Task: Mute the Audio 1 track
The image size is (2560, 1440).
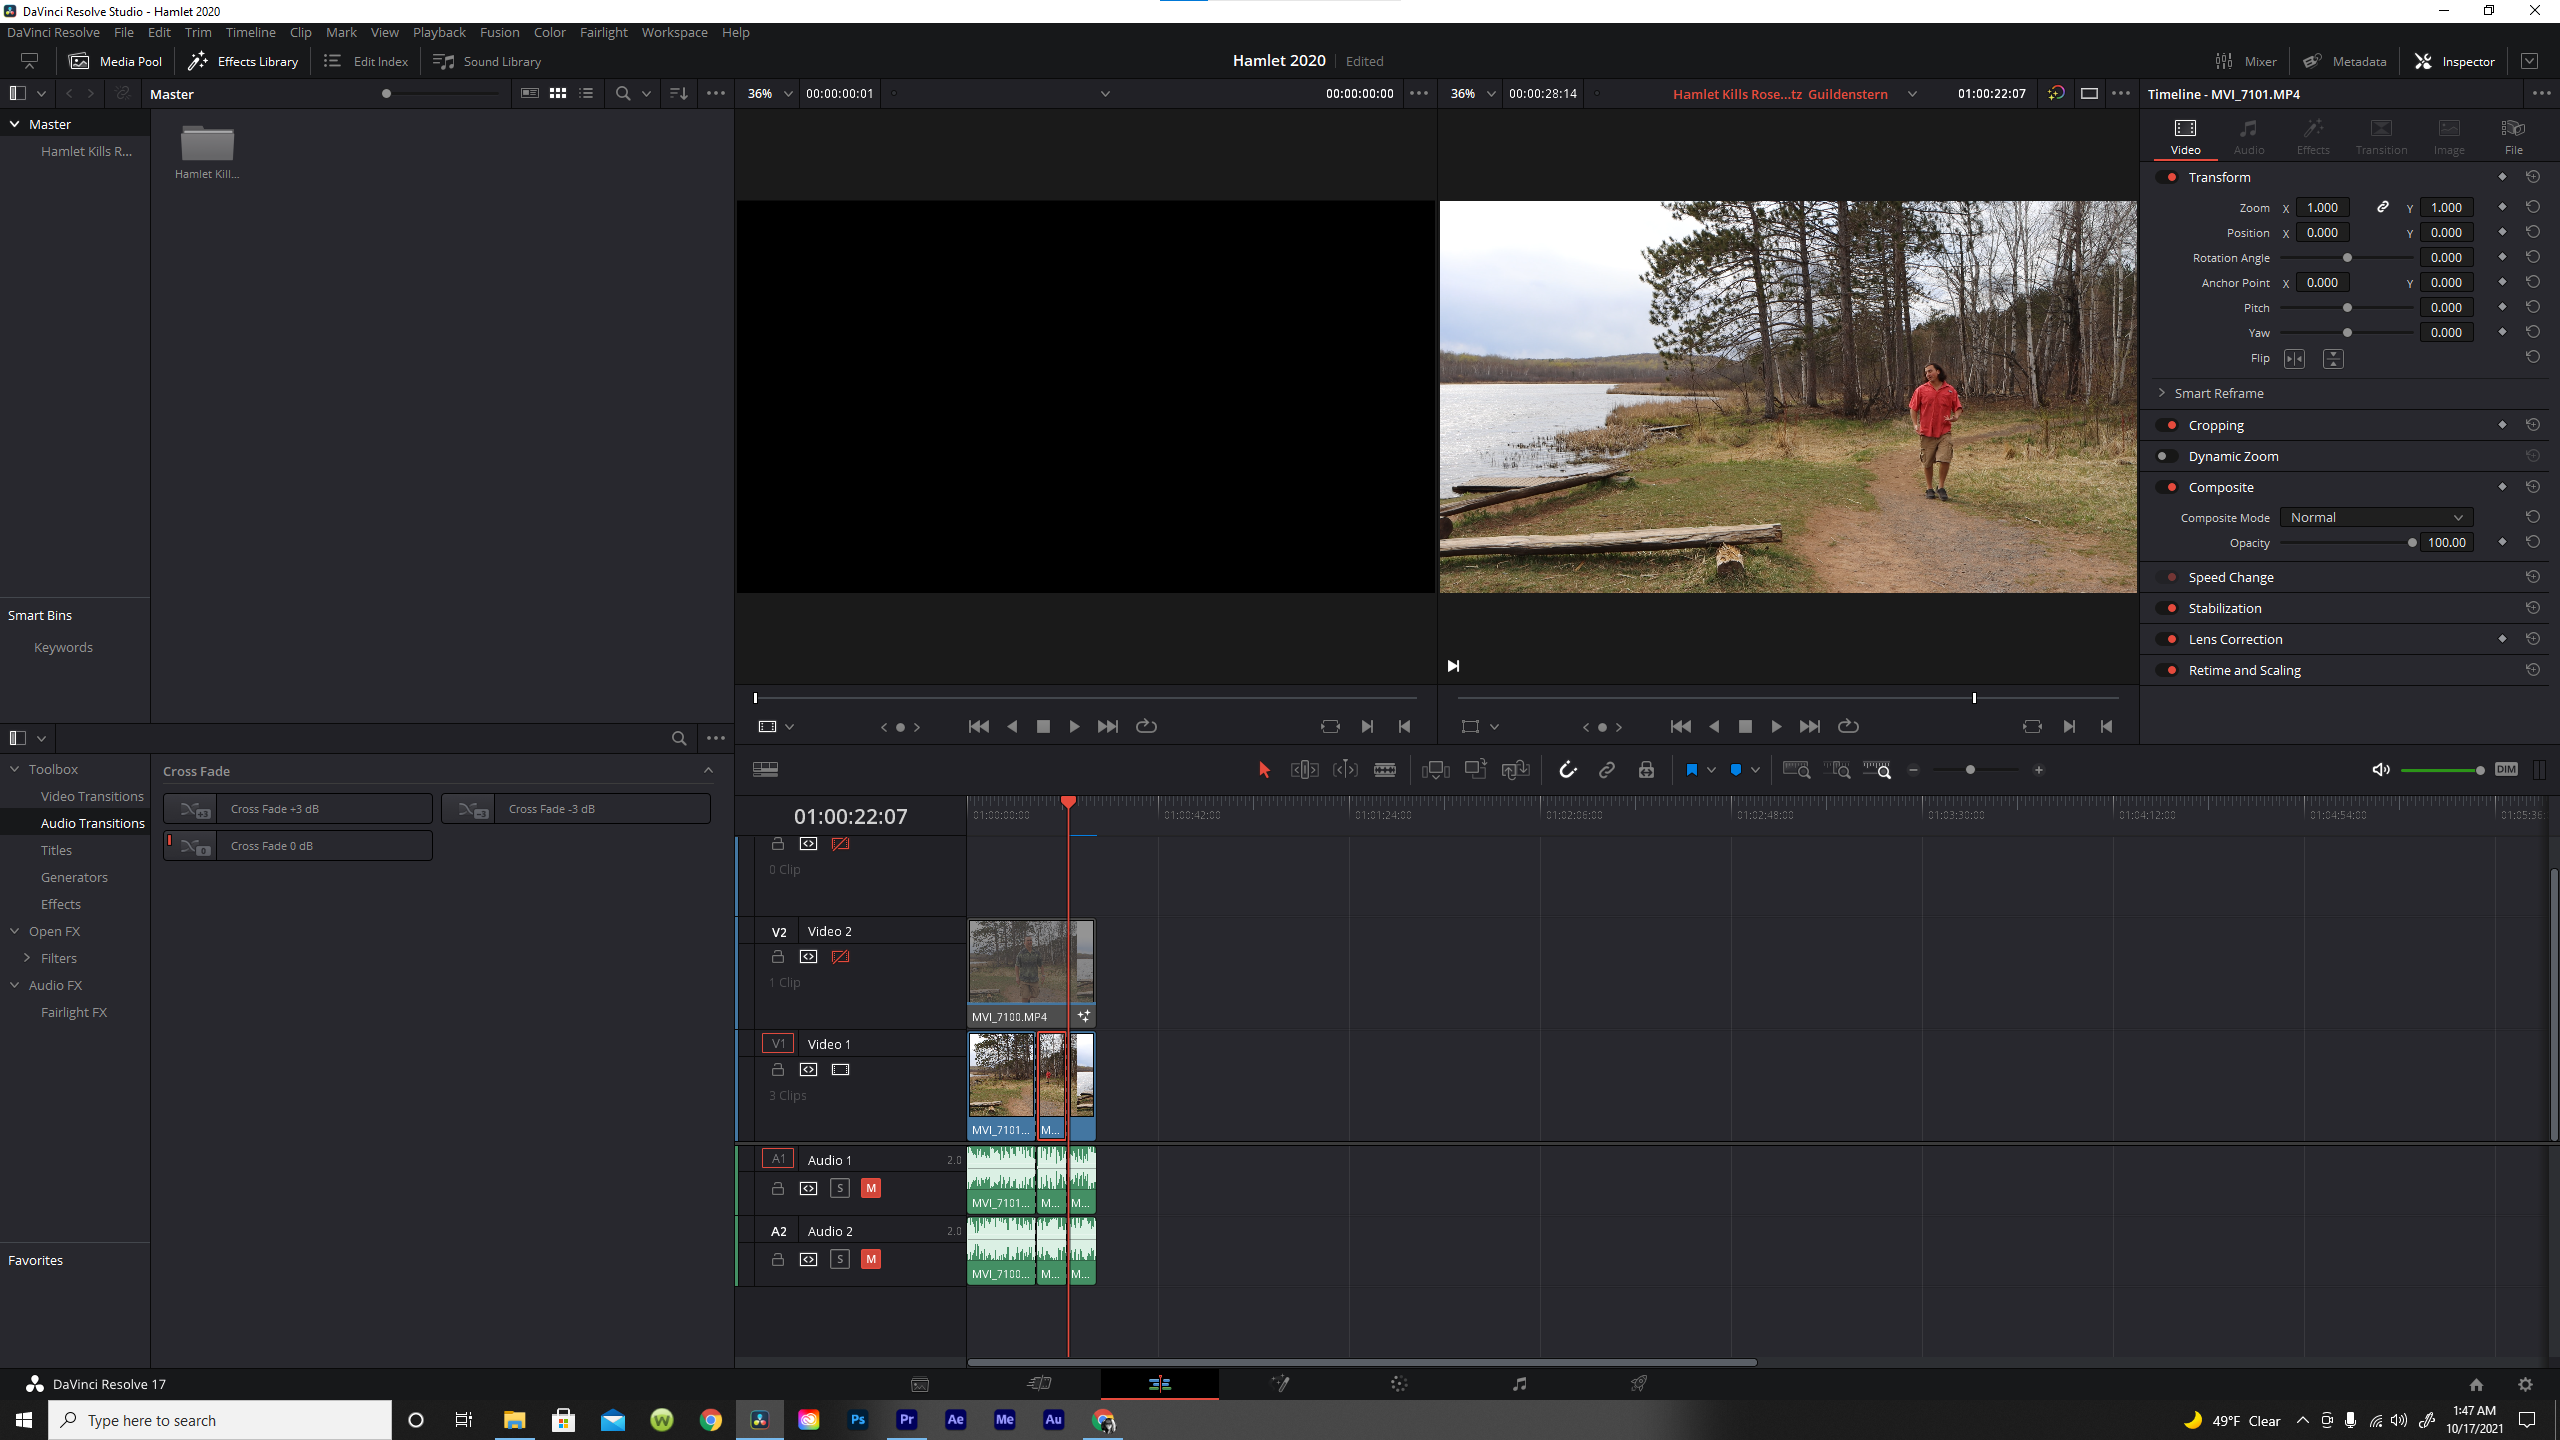Action: click(871, 1188)
